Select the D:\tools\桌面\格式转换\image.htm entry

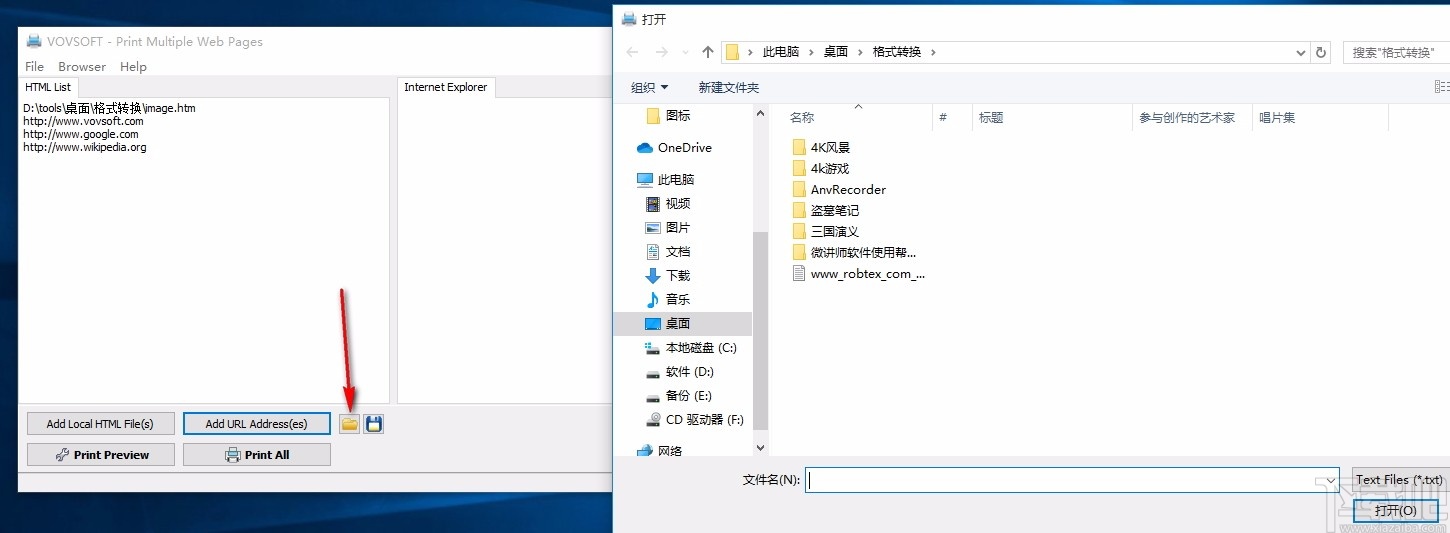pyautogui.click(x=109, y=108)
